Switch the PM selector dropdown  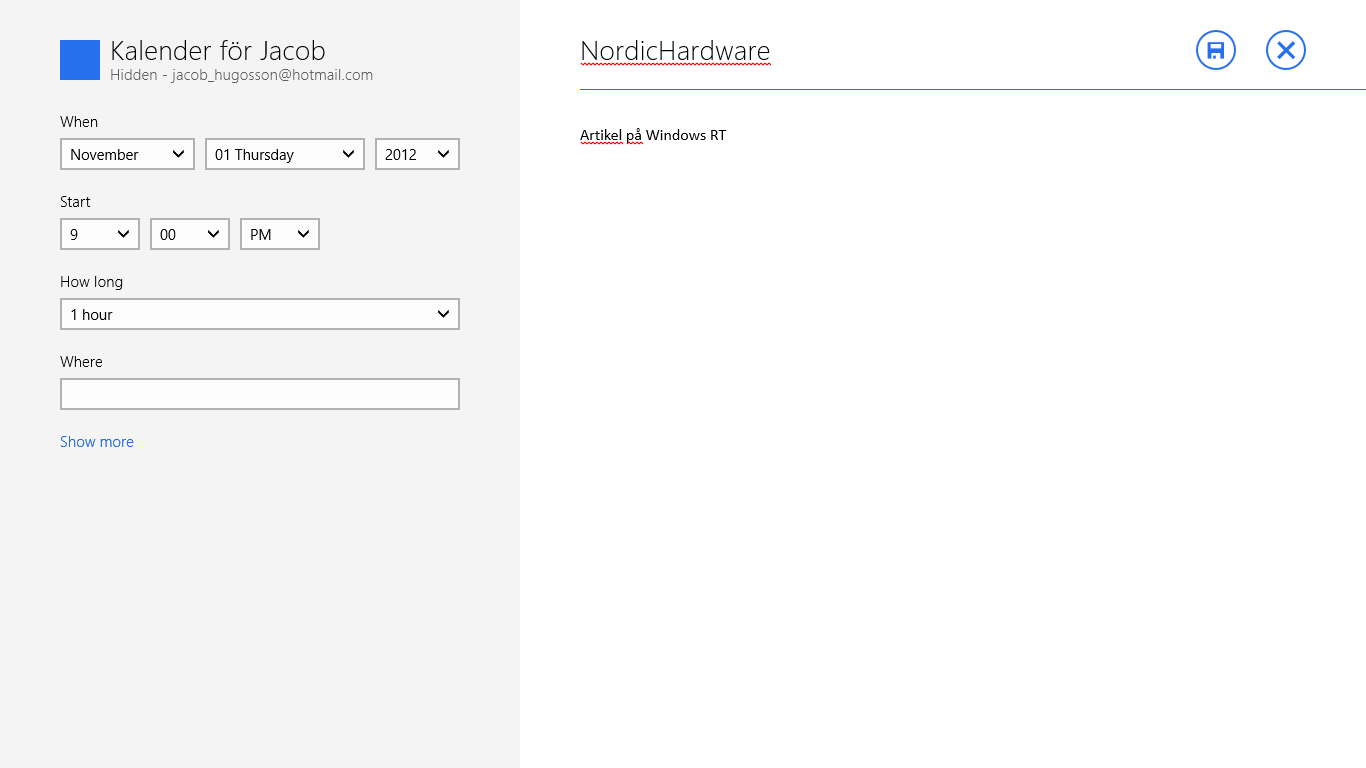(x=279, y=234)
